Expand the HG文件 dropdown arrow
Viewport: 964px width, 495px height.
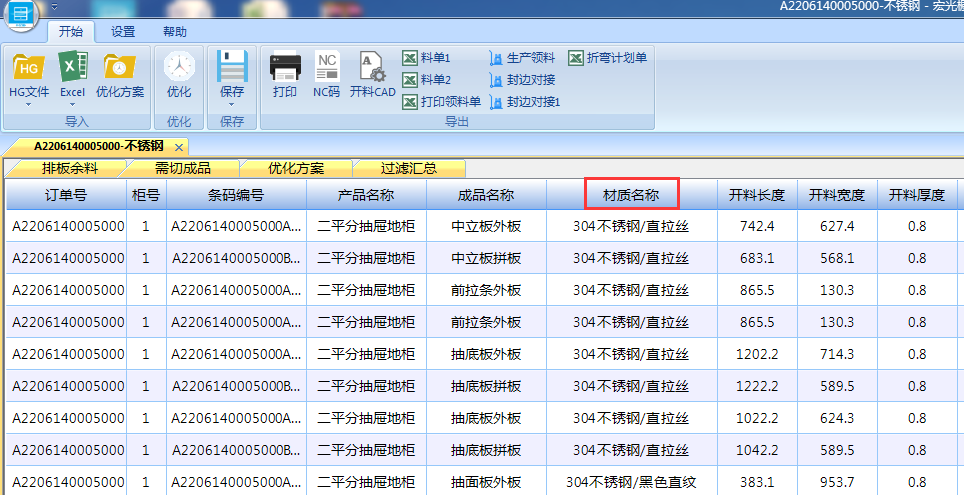pos(29,105)
